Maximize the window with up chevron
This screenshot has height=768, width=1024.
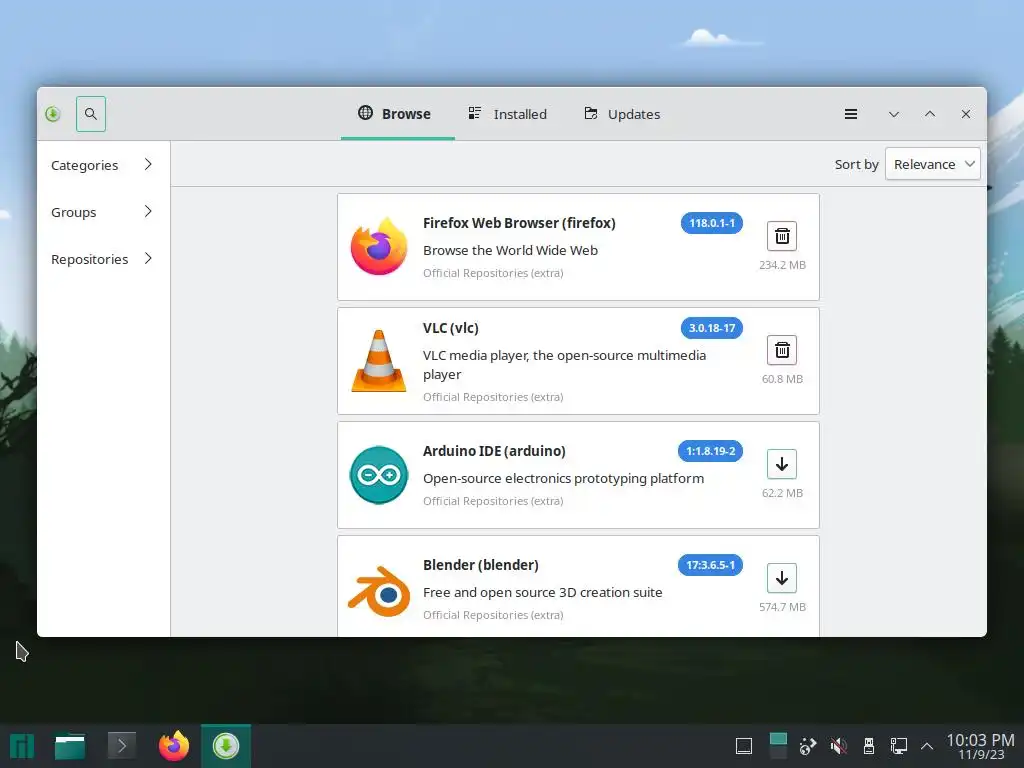(929, 114)
